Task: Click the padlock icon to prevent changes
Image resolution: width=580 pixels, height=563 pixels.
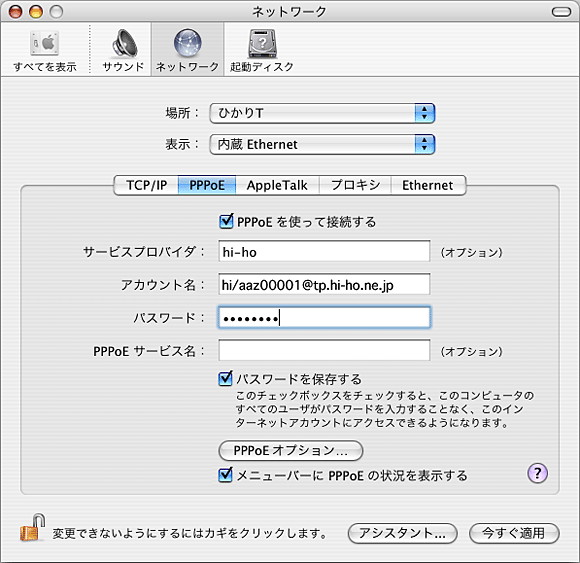Action: (32, 527)
